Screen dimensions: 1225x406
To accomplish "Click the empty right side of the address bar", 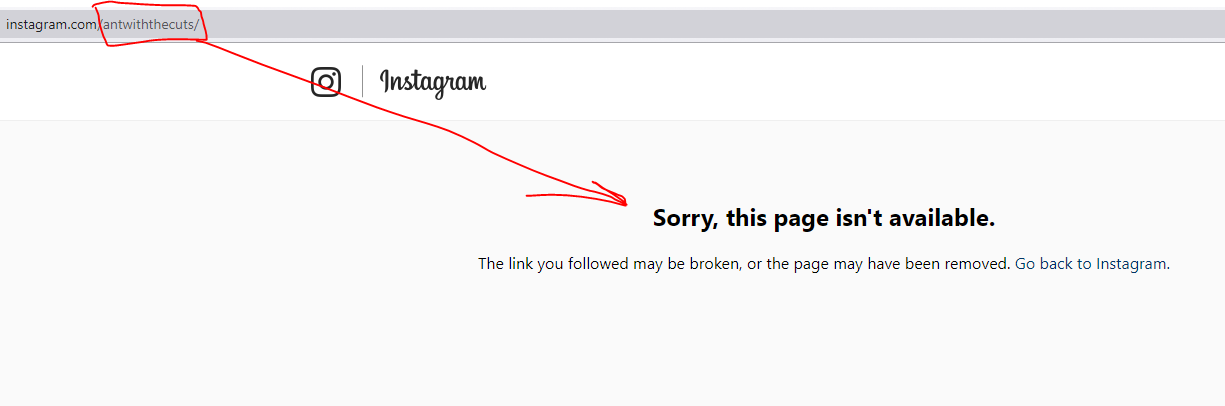I will [x=800, y=25].
